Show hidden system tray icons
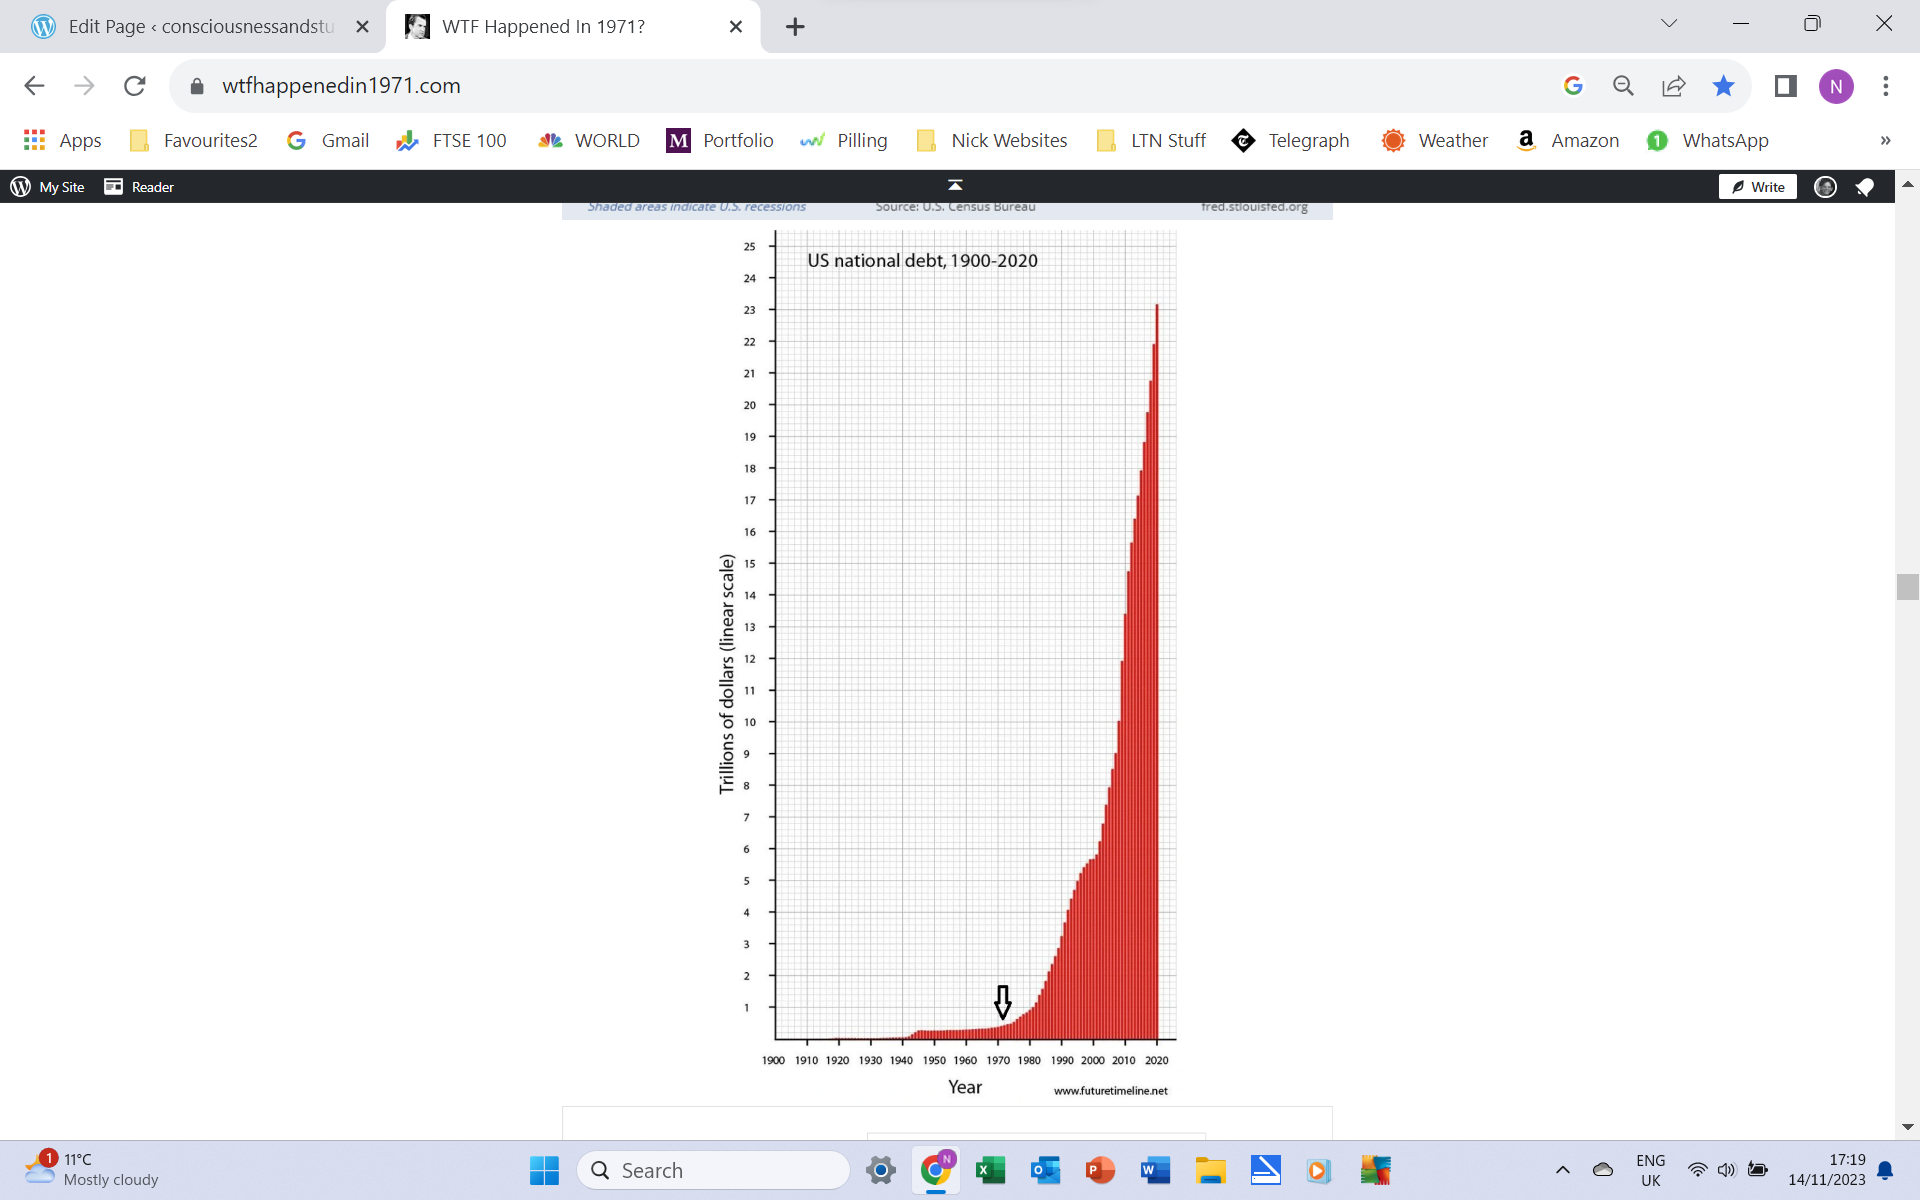This screenshot has width=1920, height=1200. [1562, 1170]
